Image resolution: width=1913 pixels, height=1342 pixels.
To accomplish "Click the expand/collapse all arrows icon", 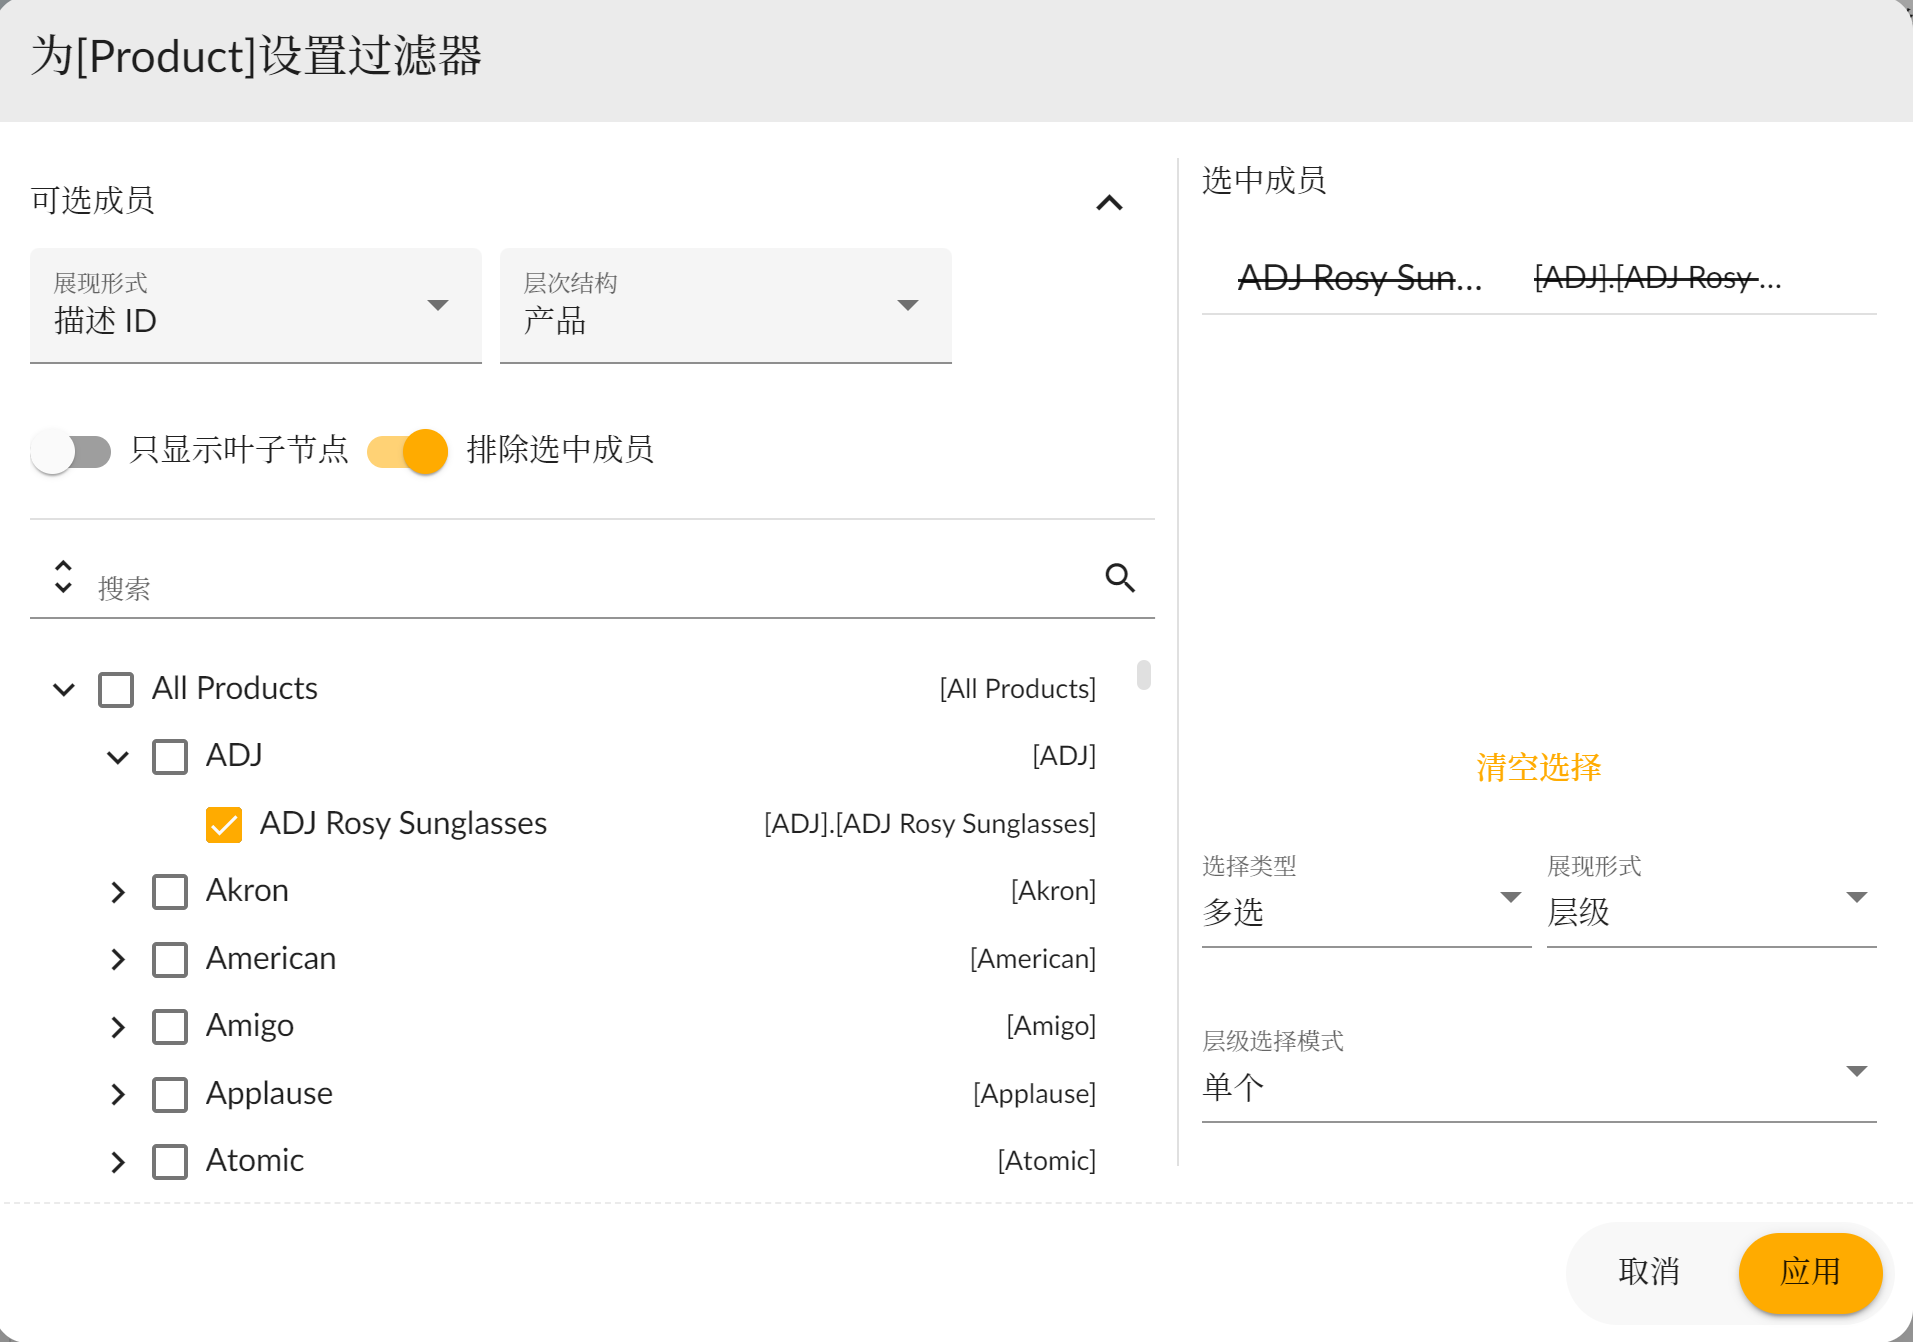I will pyautogui.click(x=63, y=577).
